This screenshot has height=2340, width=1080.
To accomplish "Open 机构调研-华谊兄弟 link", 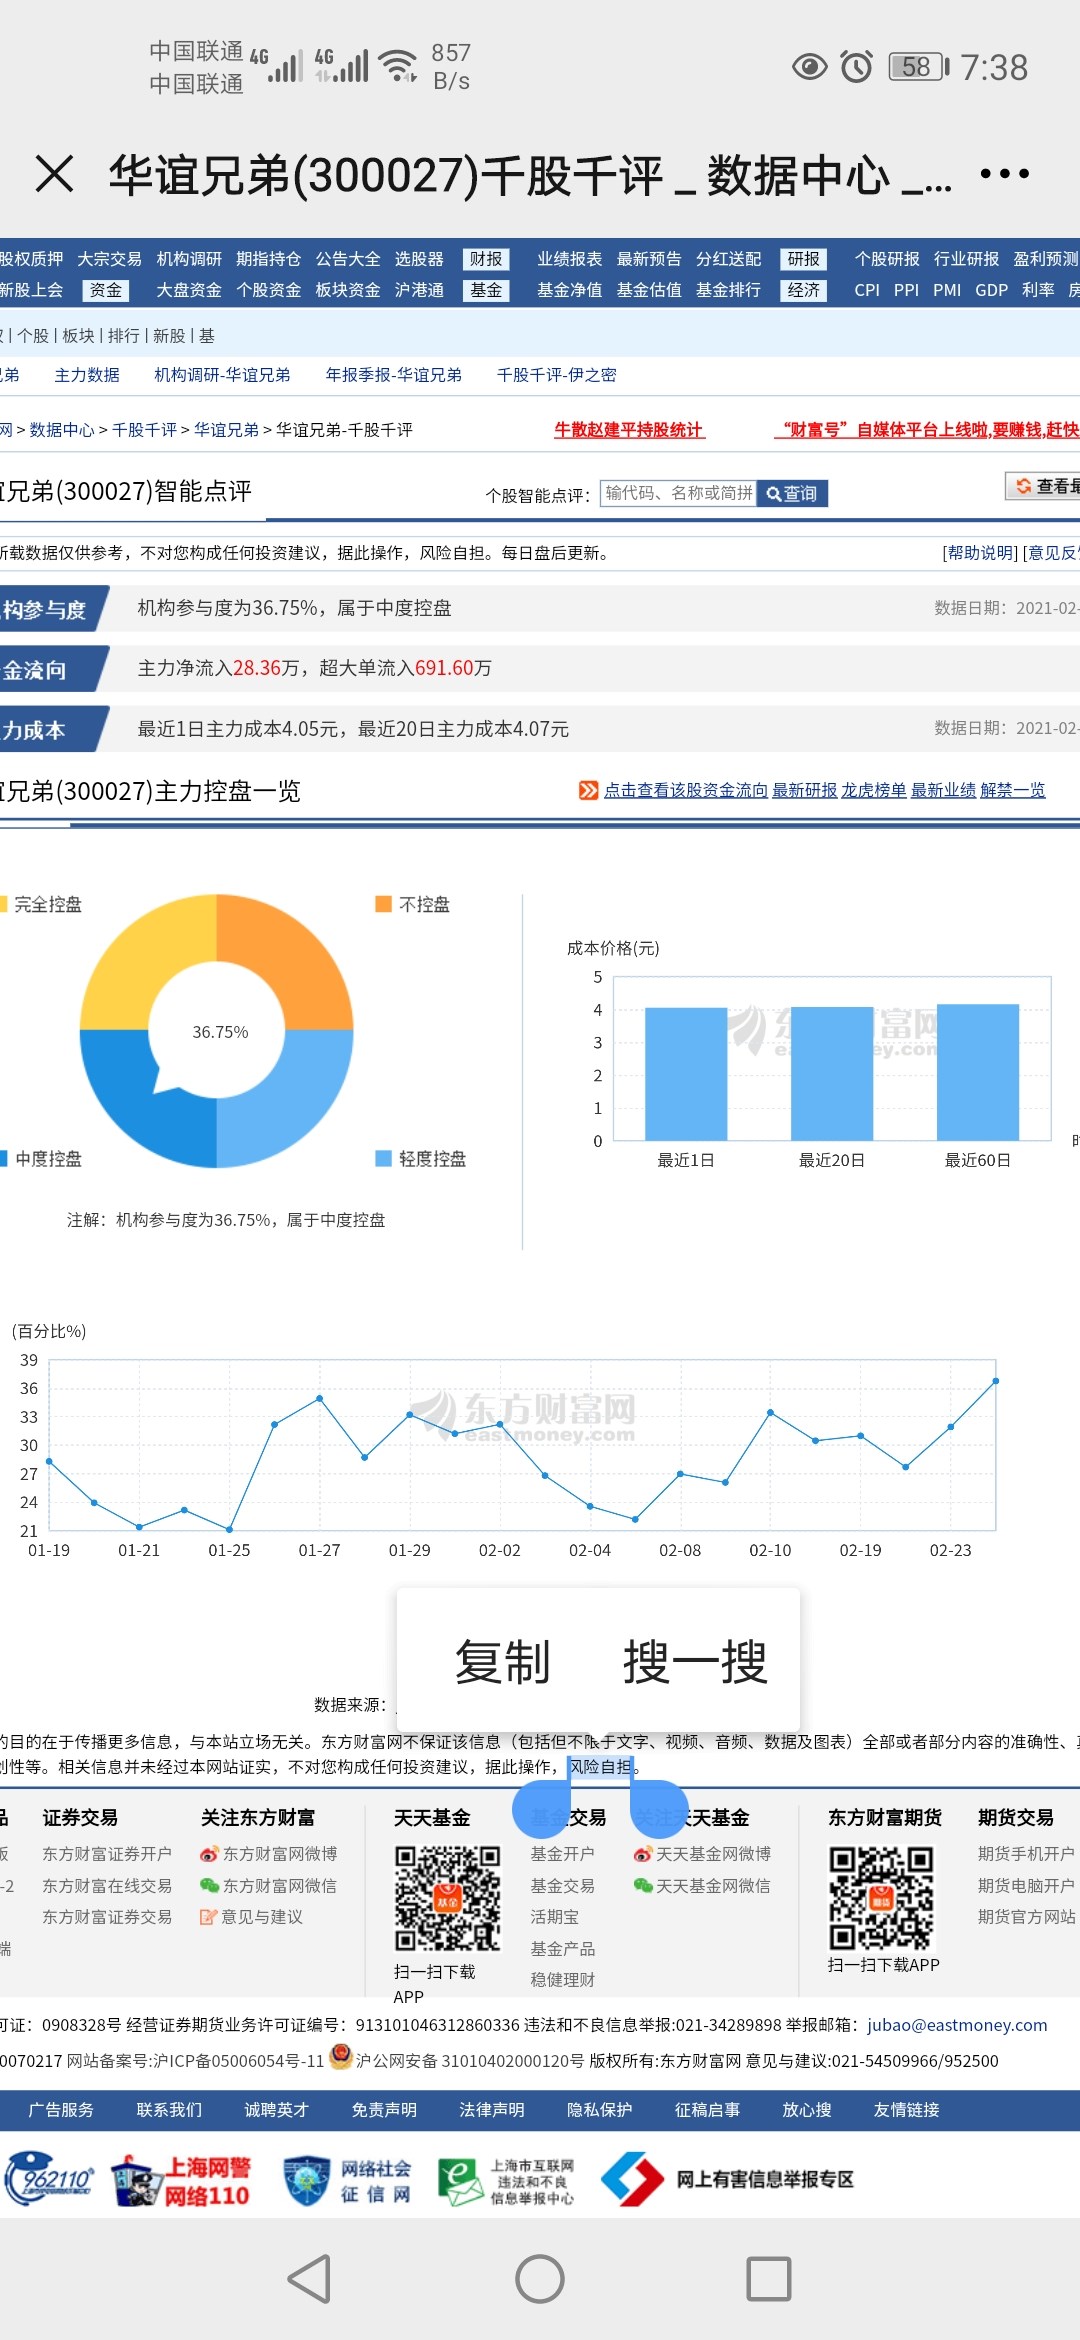I will pyautogui.click(x=222, y=375).
